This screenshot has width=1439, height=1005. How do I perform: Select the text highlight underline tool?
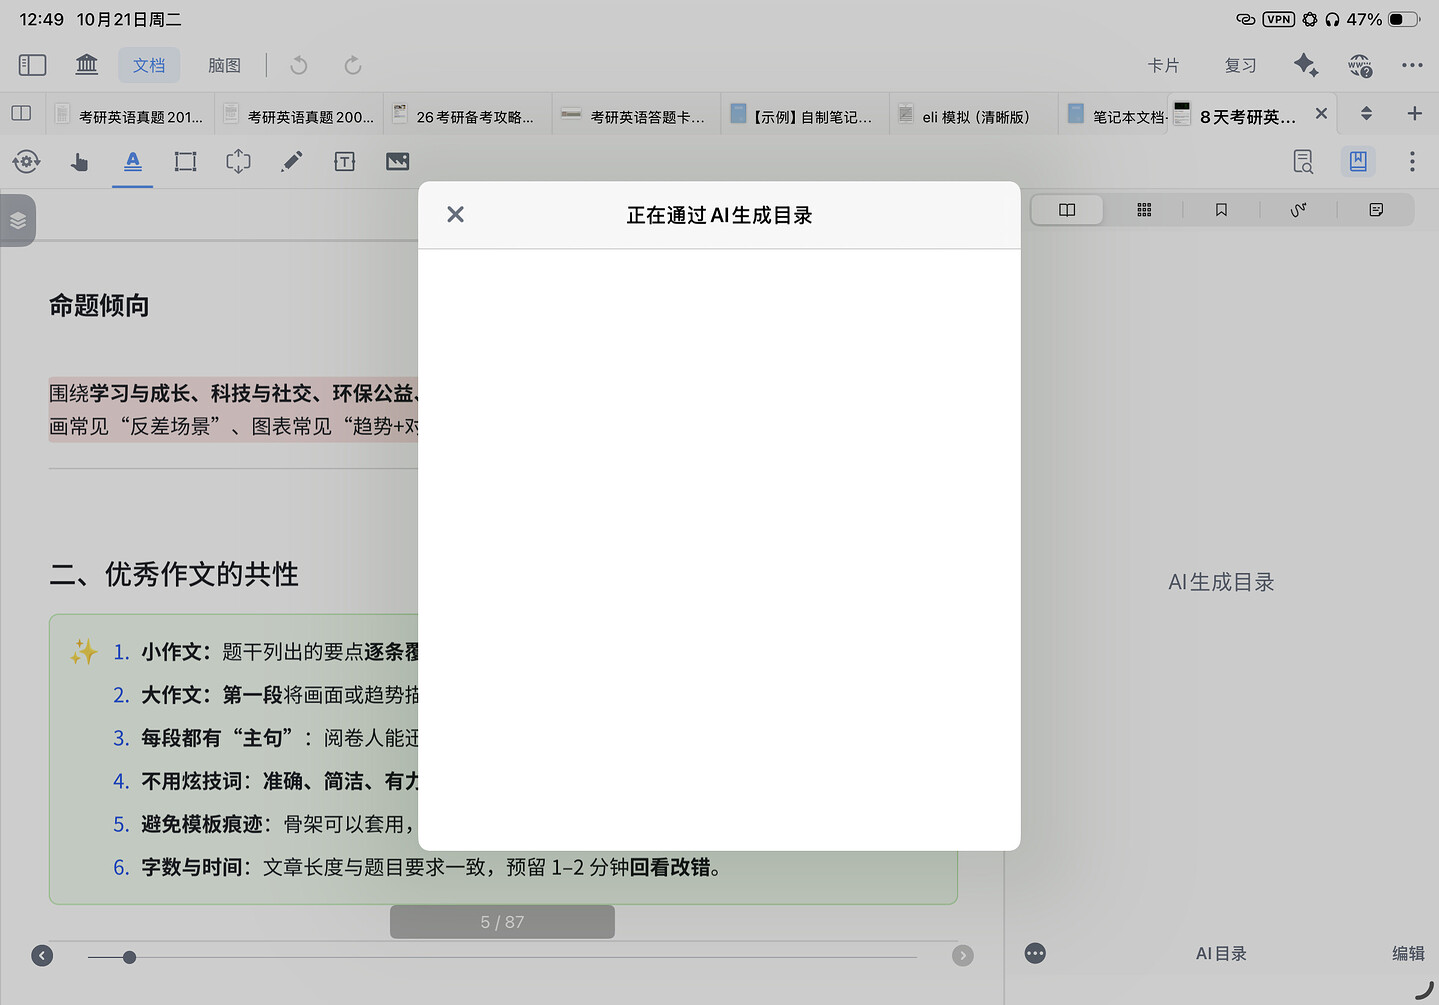point(133,162)
